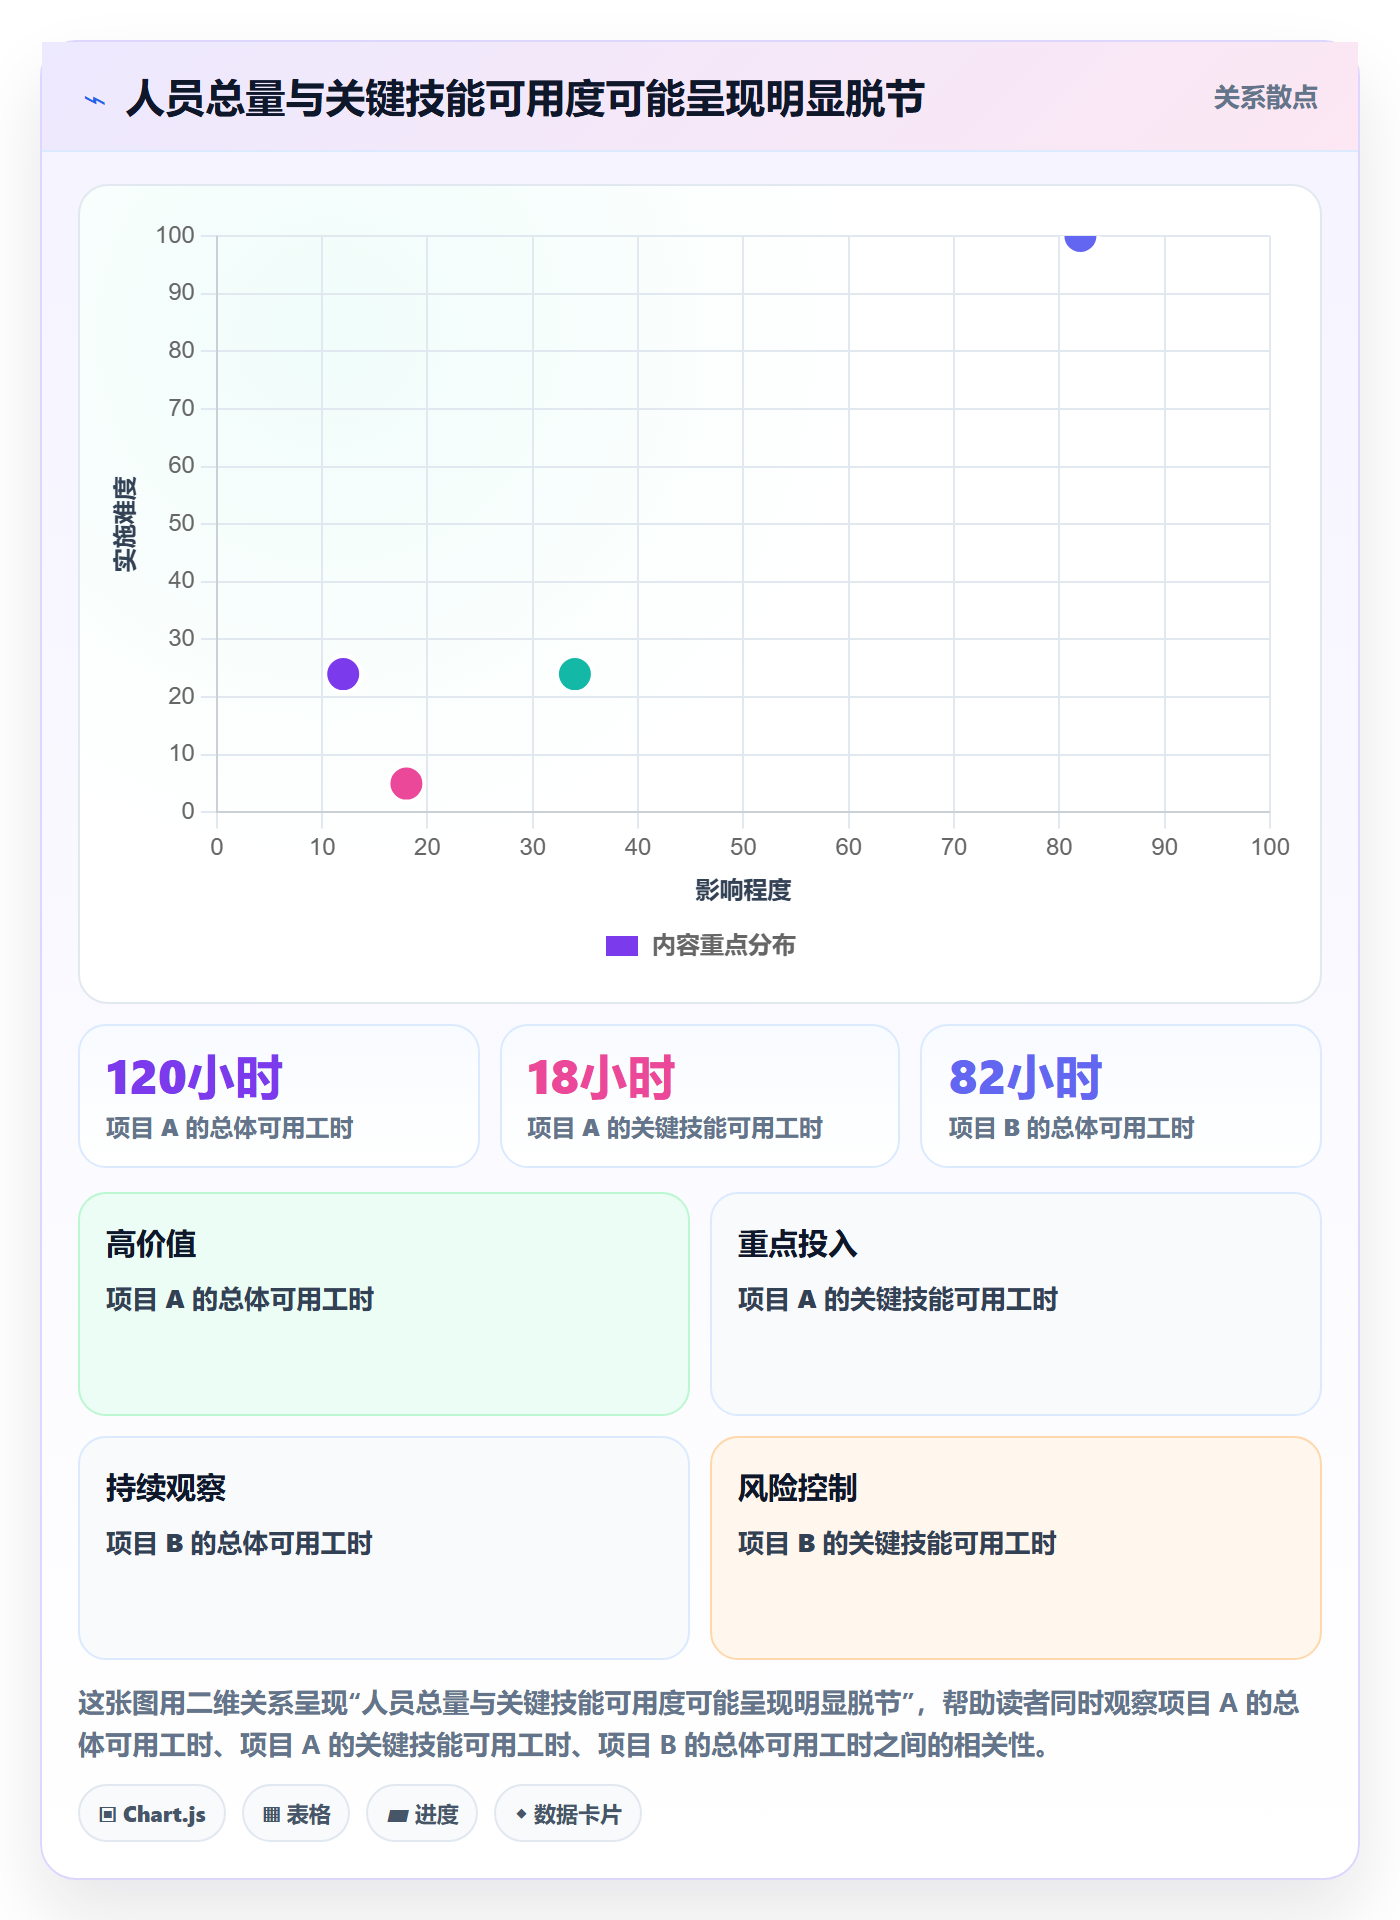Click the pink scatter data point

coord(406,783)
